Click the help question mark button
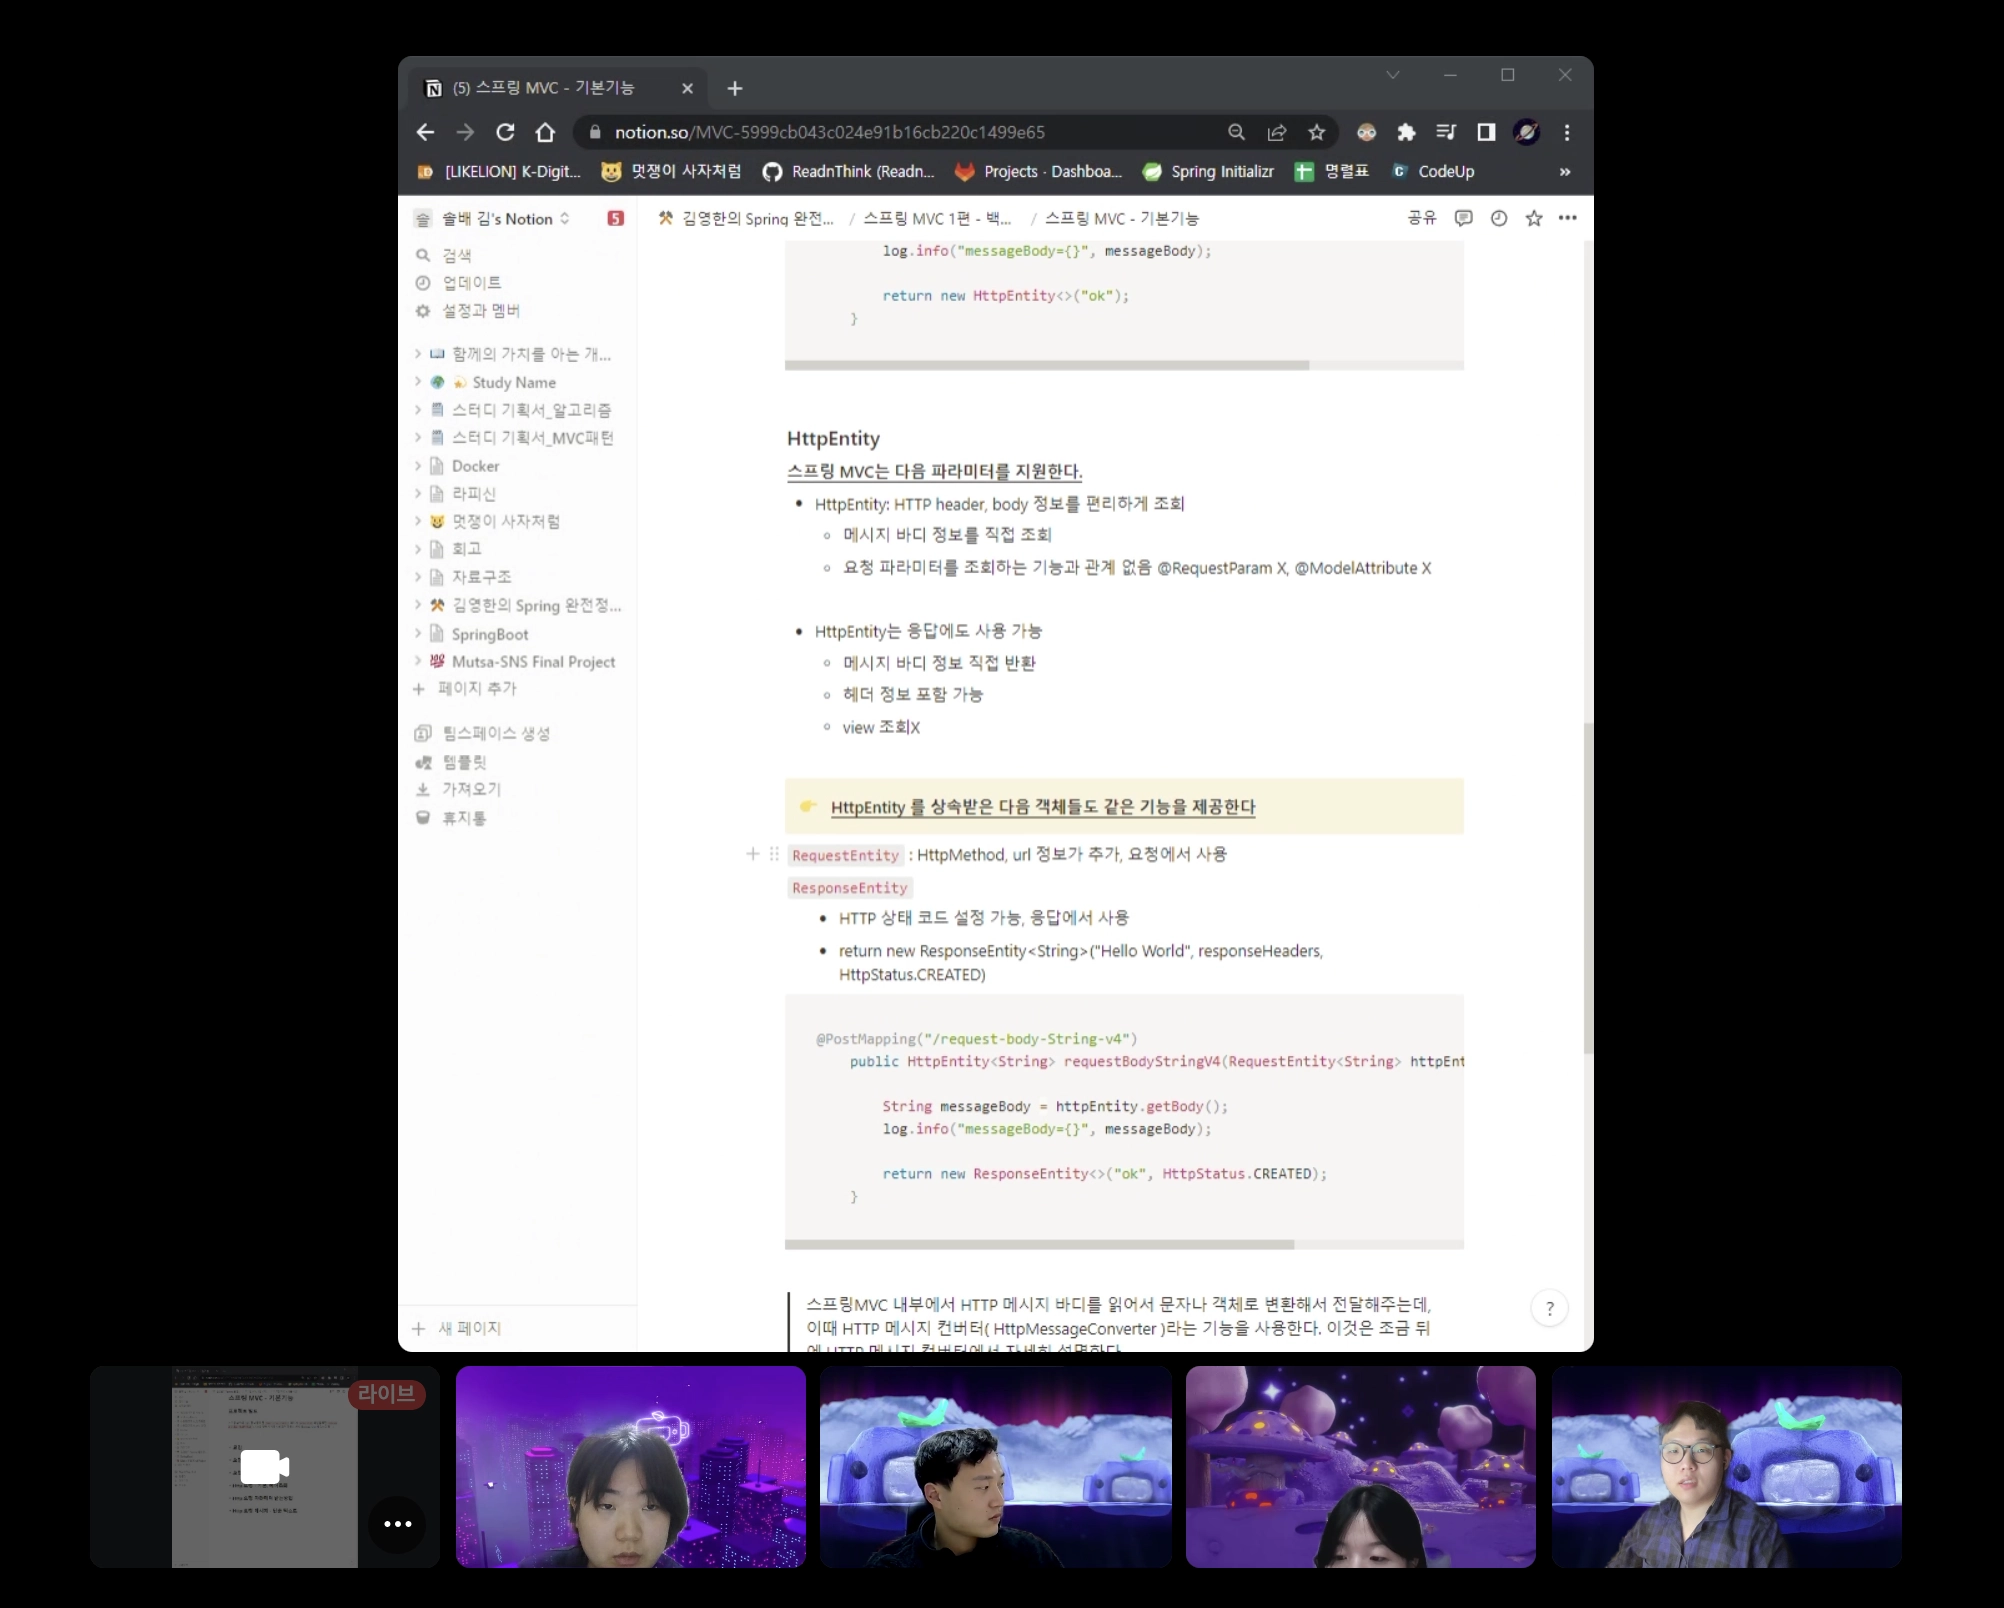The image size is (2004, 1608). tap(1549, 1308)
